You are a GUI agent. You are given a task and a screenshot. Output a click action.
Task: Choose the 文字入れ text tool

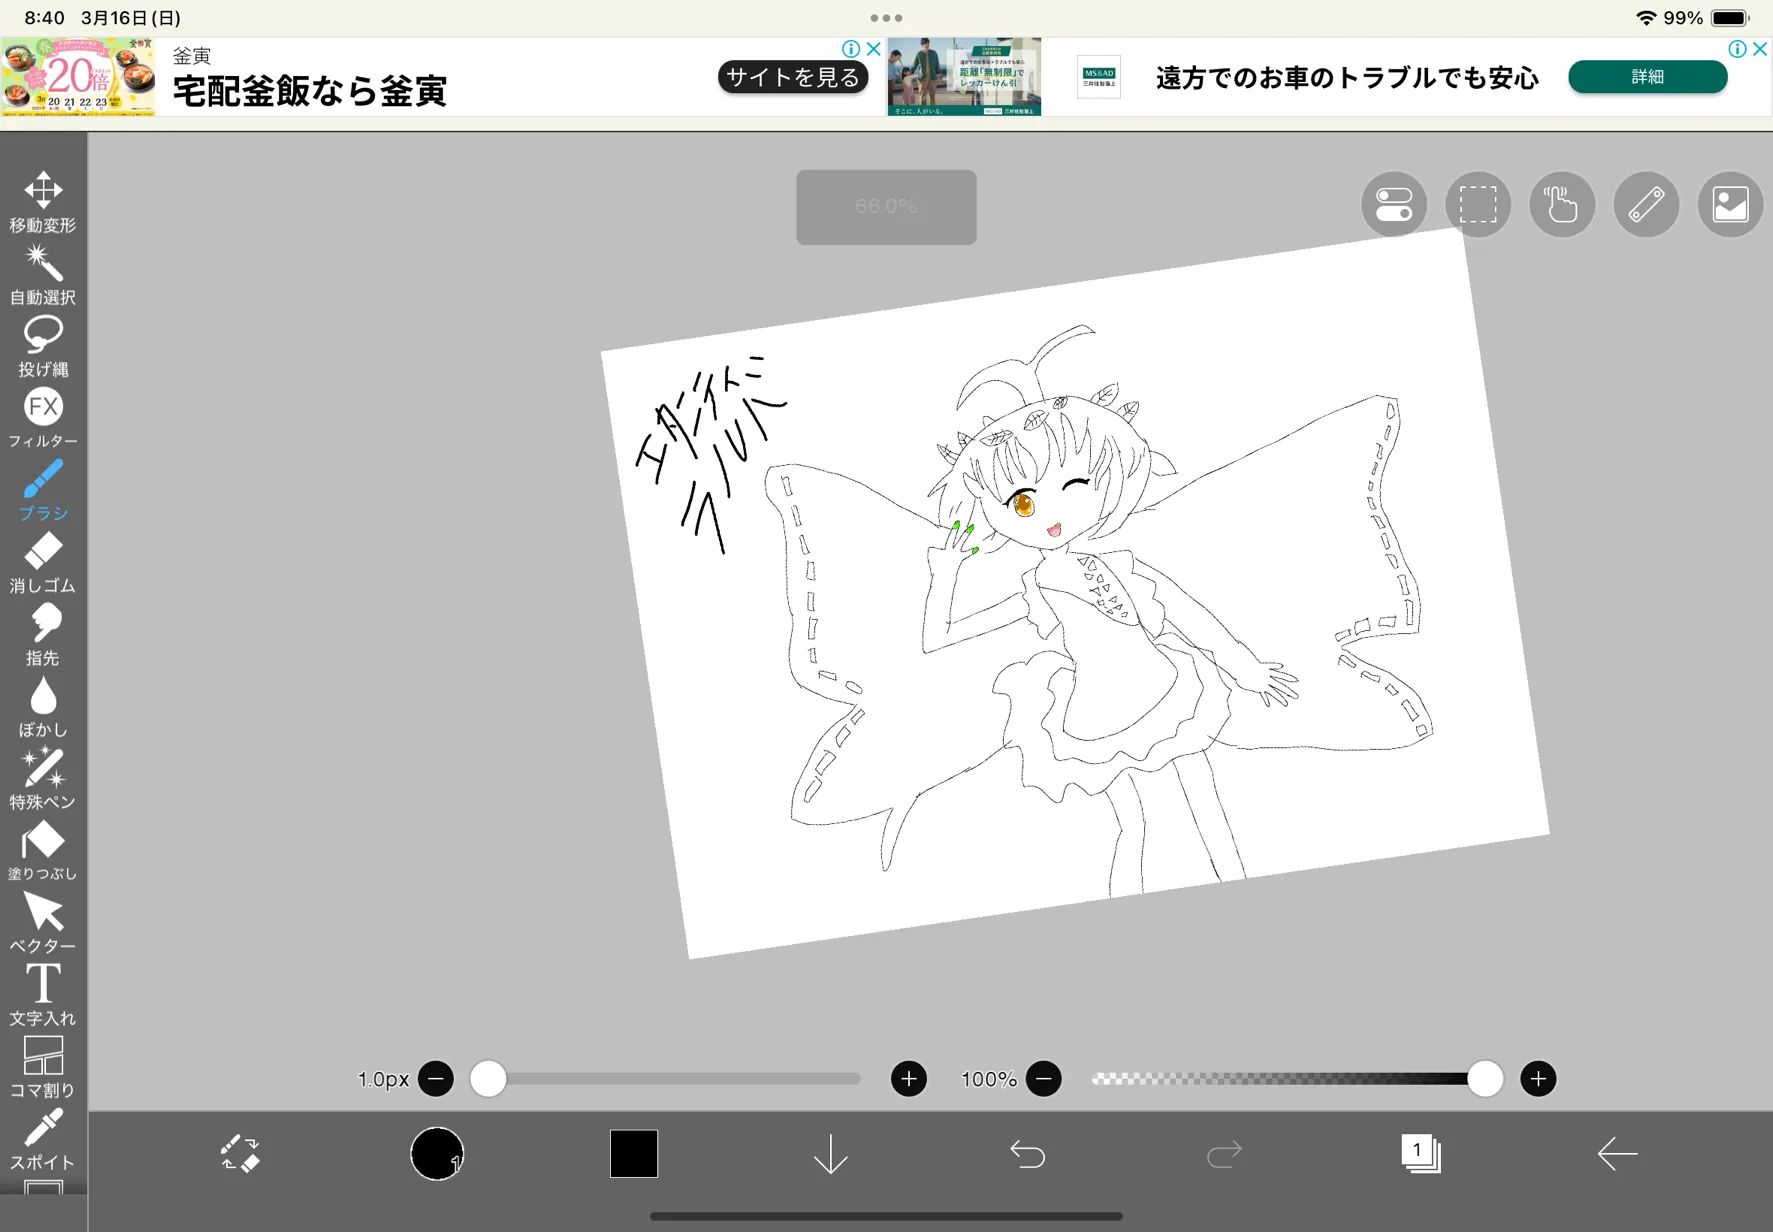pyautogui.click(x=43, y=994)
